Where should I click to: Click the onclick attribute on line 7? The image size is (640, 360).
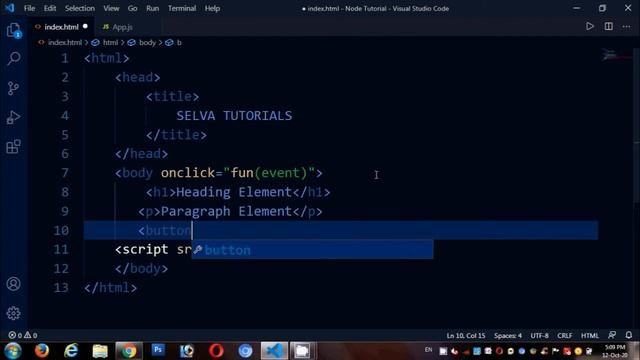tap(188, 173)
